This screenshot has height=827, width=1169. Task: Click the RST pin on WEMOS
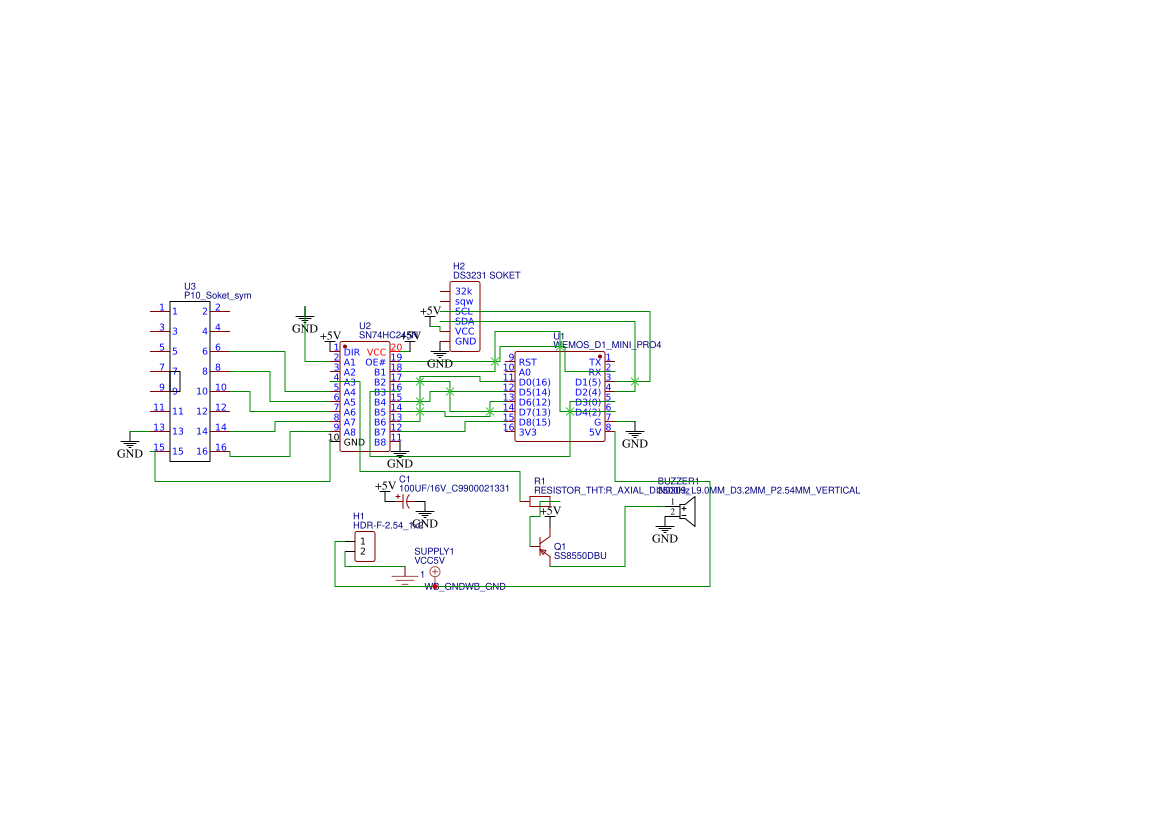click(528, 362)
